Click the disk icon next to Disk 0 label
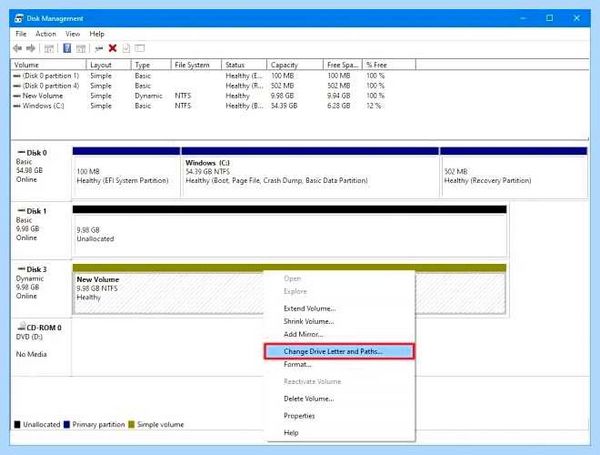 pos(21,152)
